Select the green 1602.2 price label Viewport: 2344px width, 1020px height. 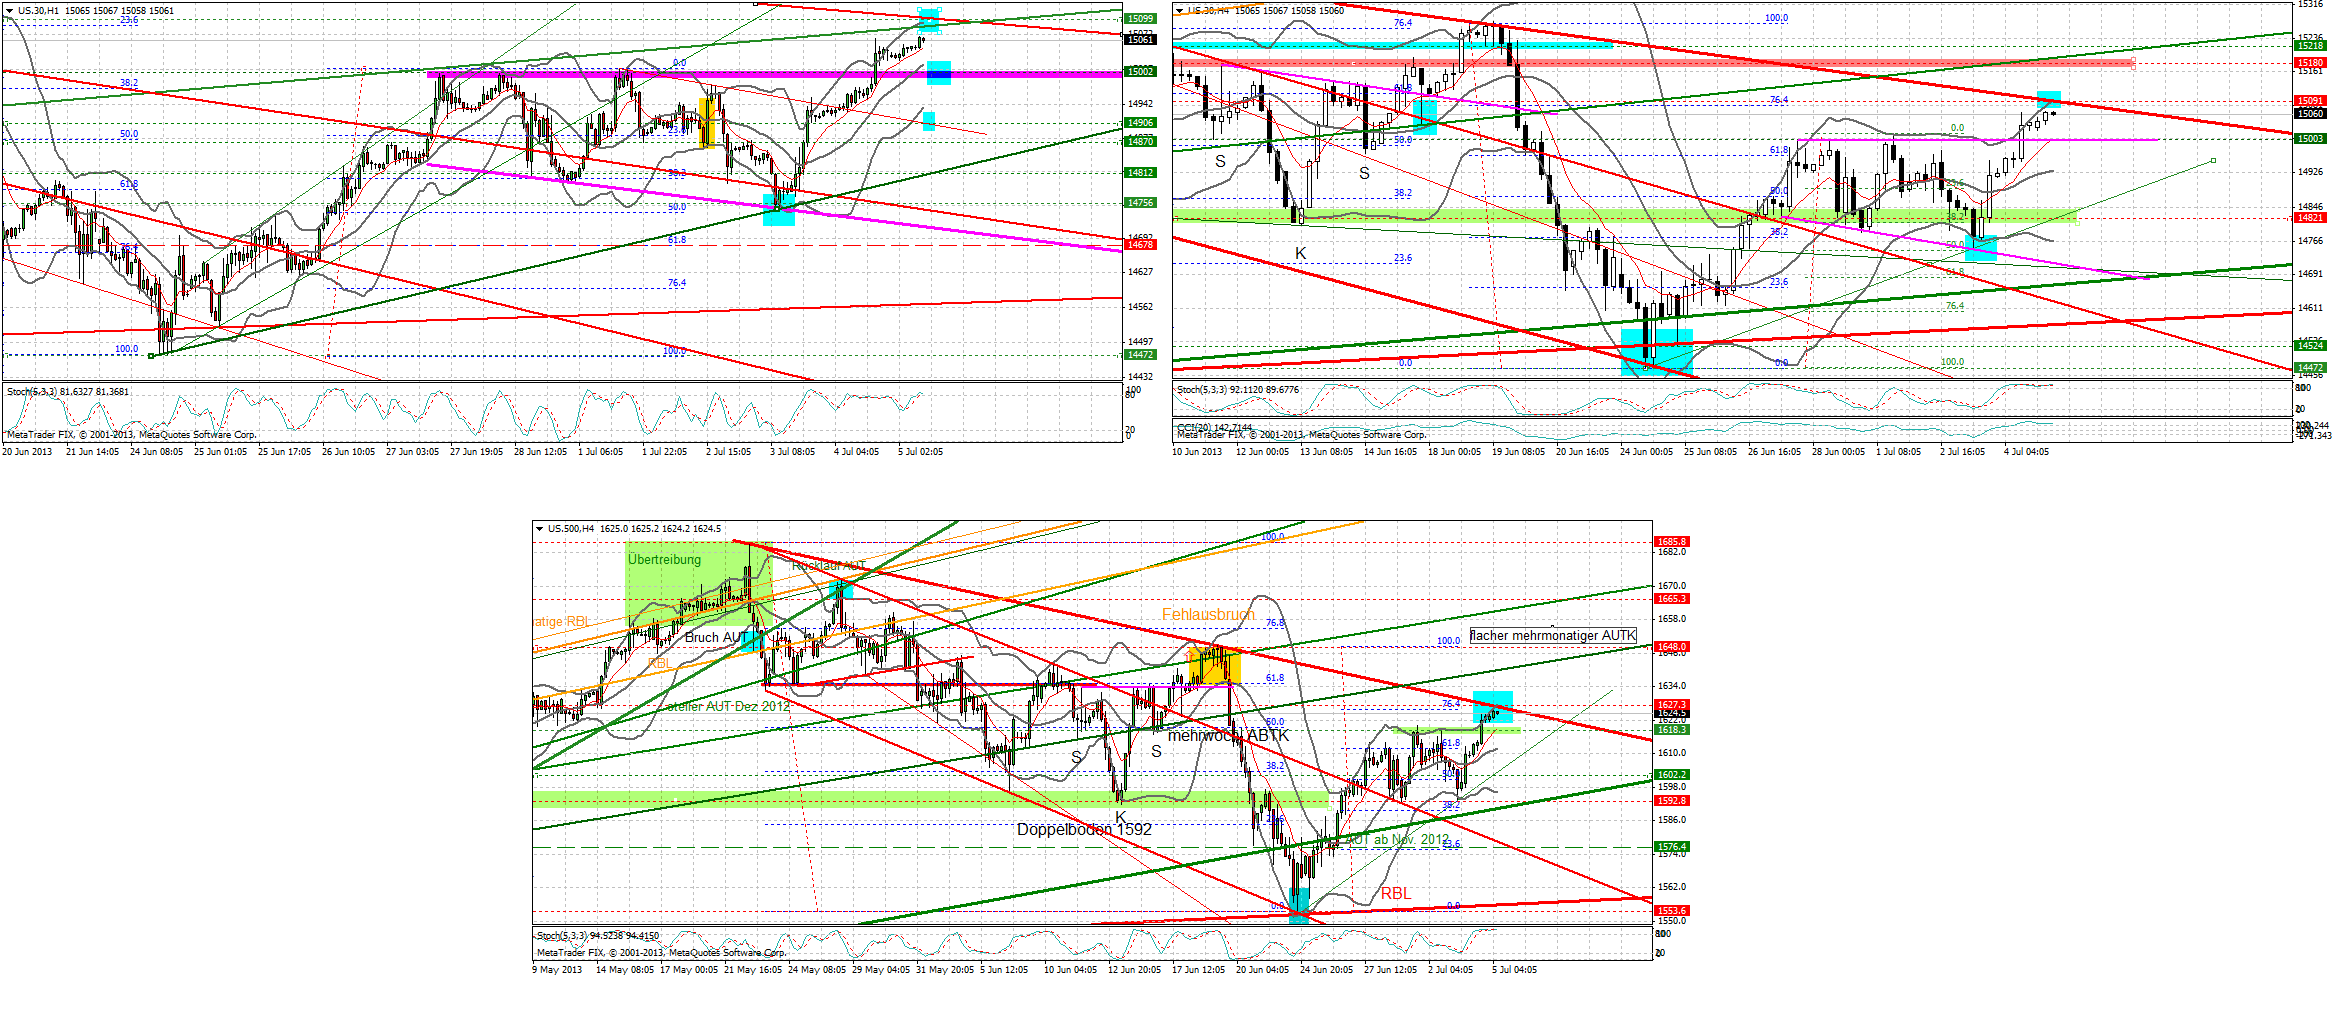(1672, 775)
